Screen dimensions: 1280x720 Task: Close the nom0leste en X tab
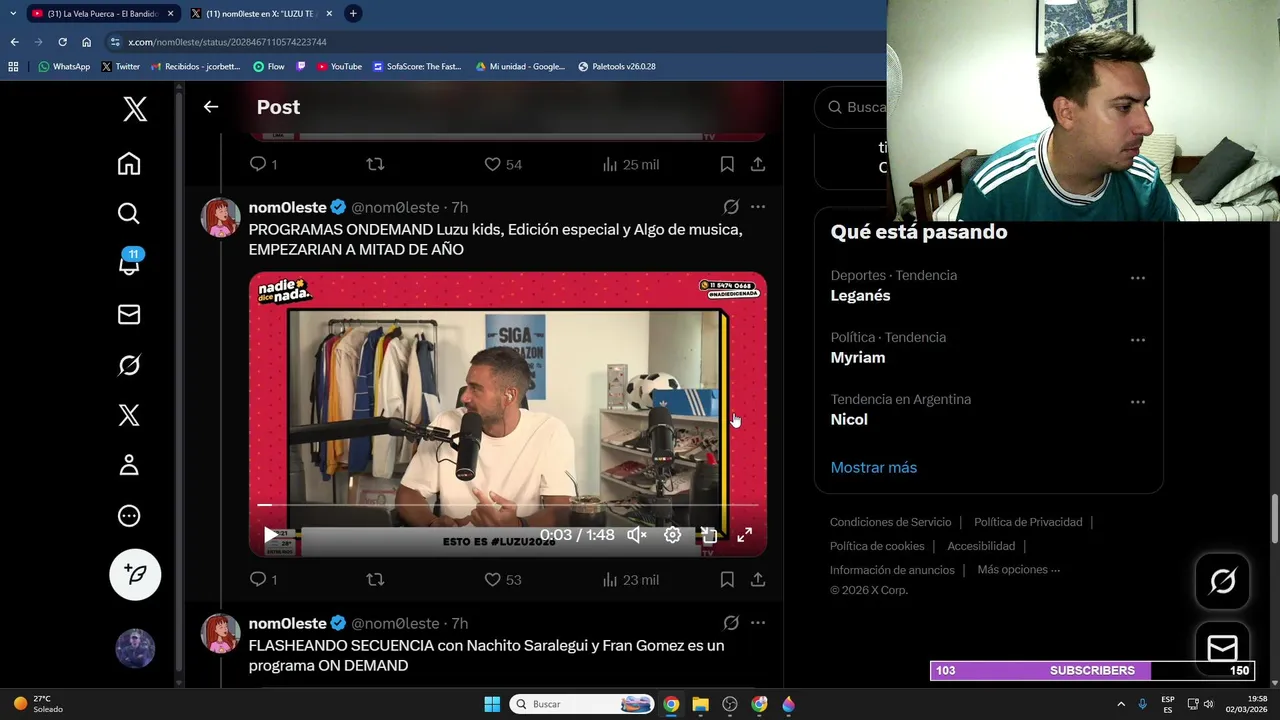pyautogui.click(x=329, y=14)
